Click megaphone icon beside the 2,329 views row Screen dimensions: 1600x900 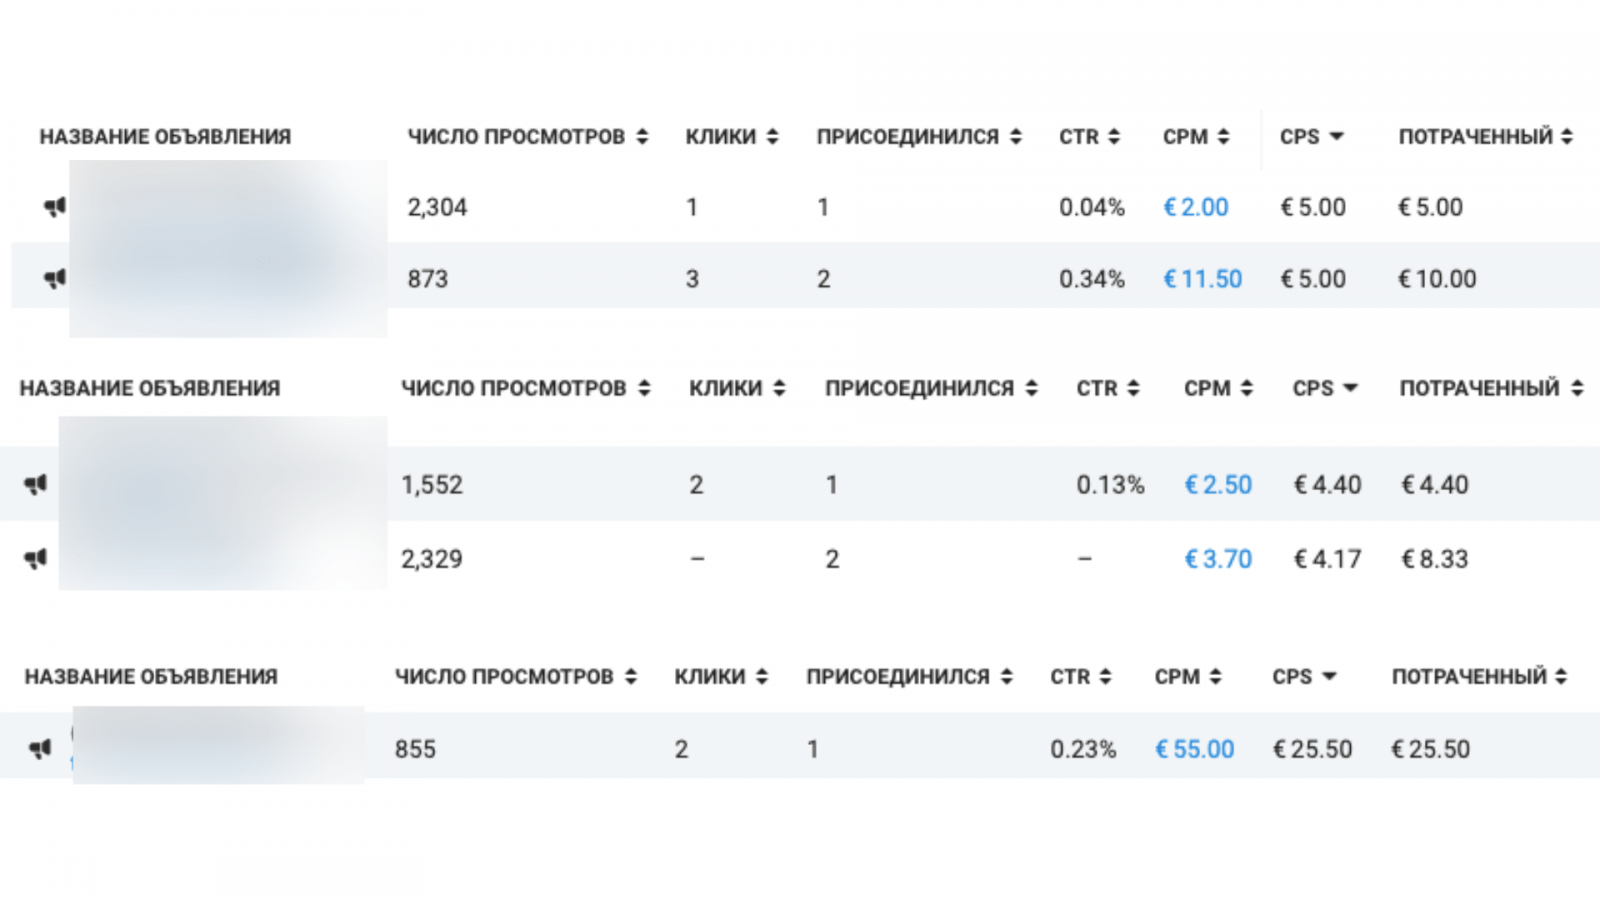coord(36,559)
